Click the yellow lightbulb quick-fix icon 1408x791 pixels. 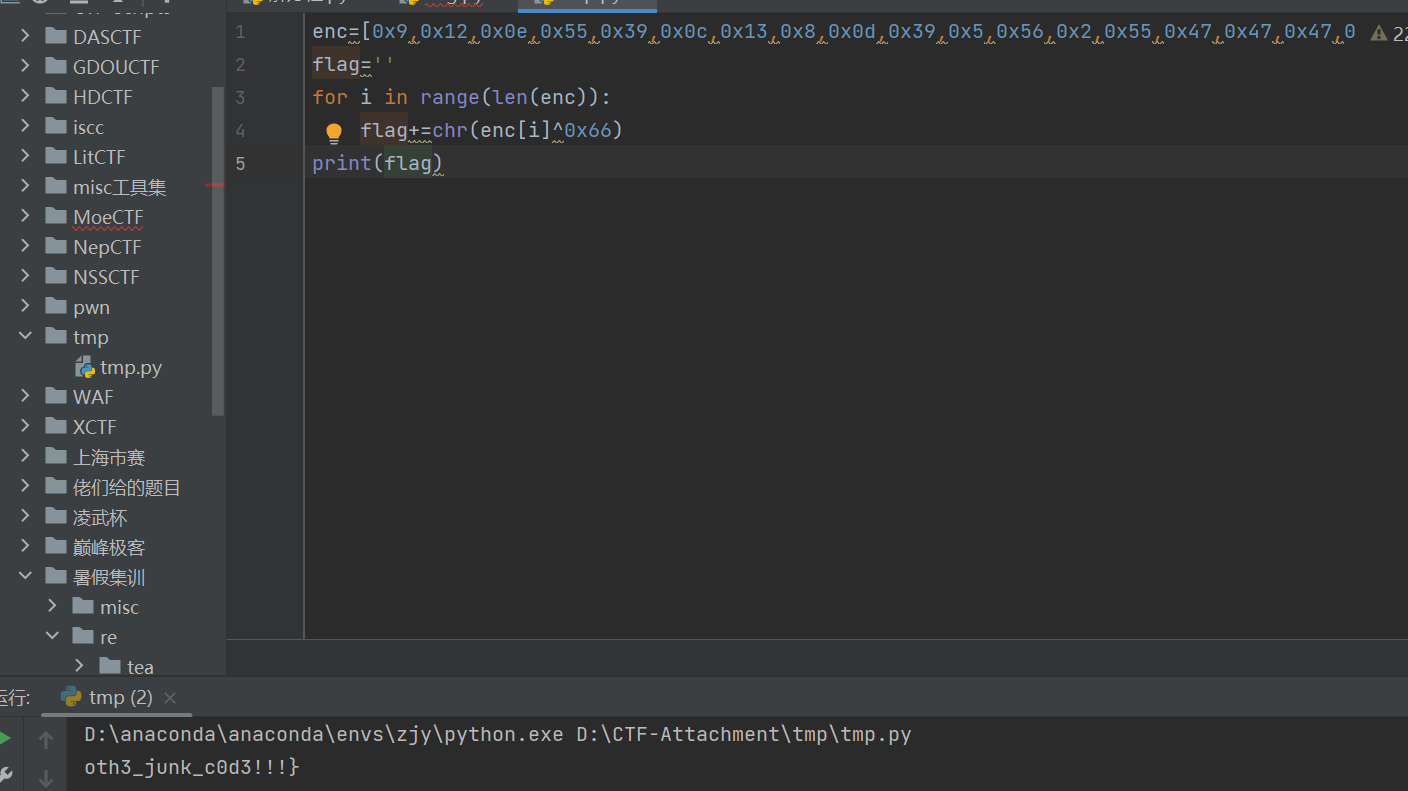(334, 133)
